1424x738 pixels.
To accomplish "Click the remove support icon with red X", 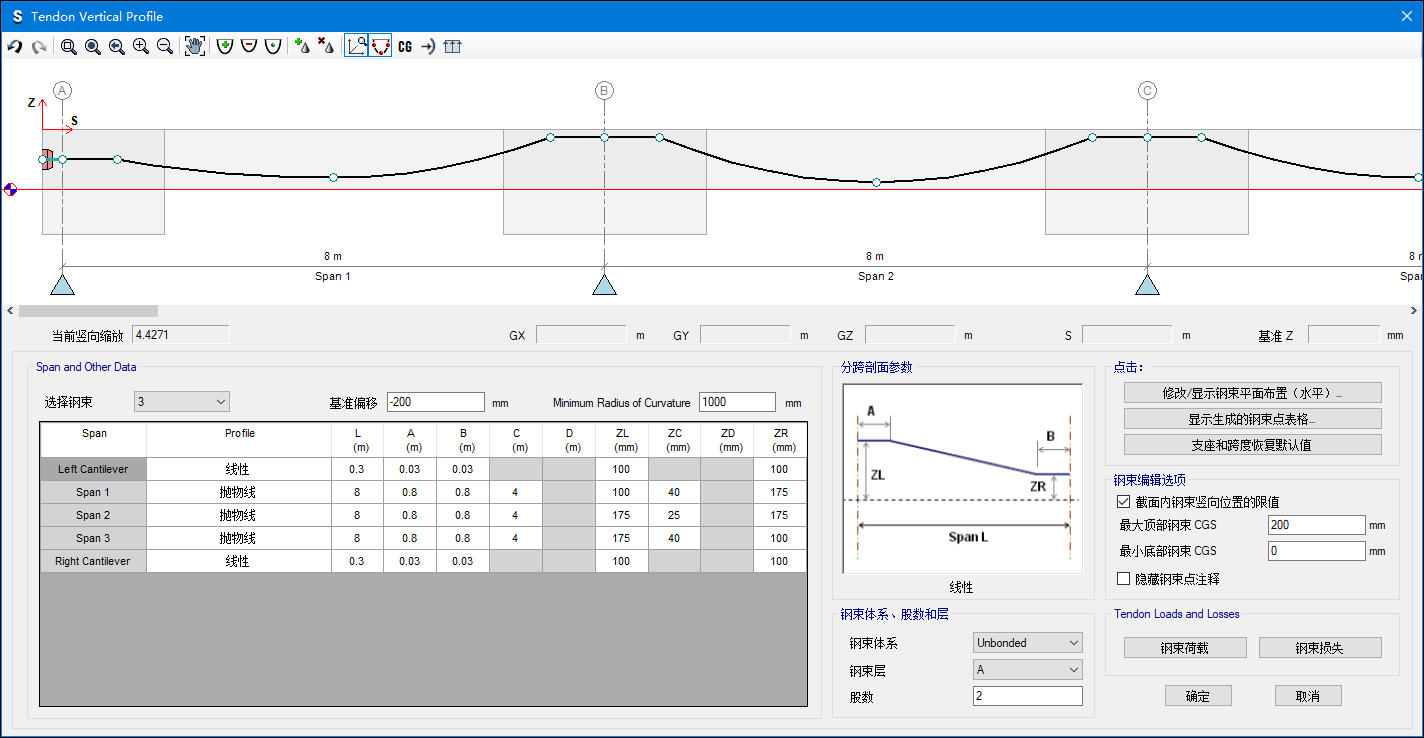I will coord(325,47).
